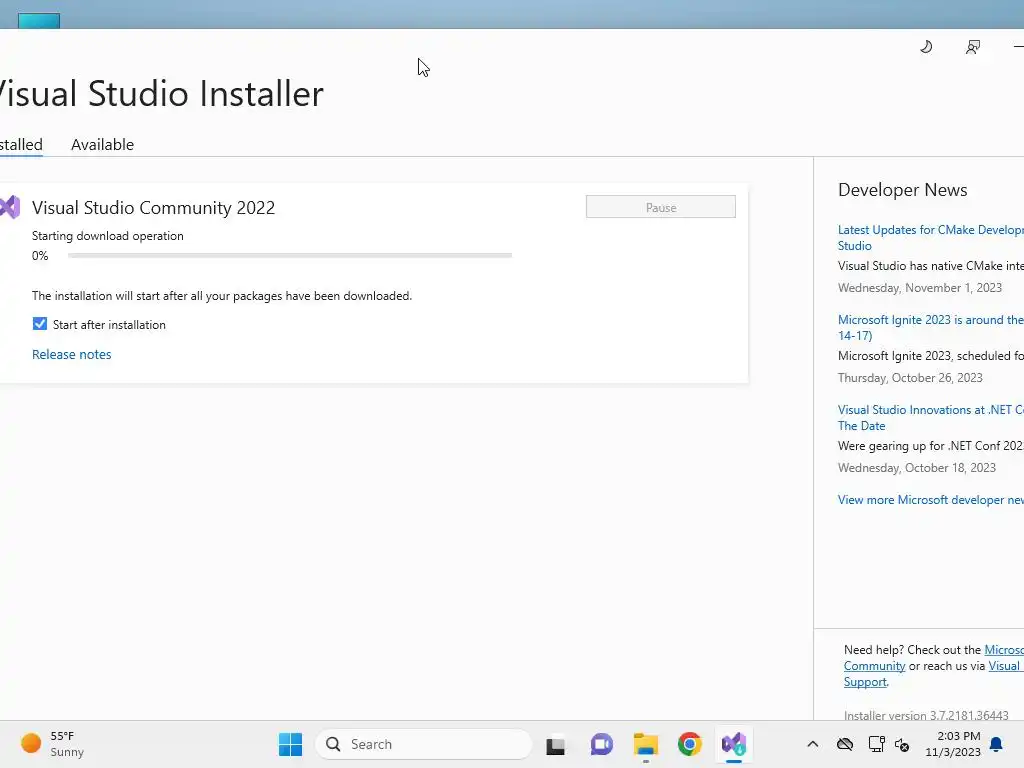Click the OneDrive cloud tray icon
Viewport: 1024px width, 768px height.
845,744
